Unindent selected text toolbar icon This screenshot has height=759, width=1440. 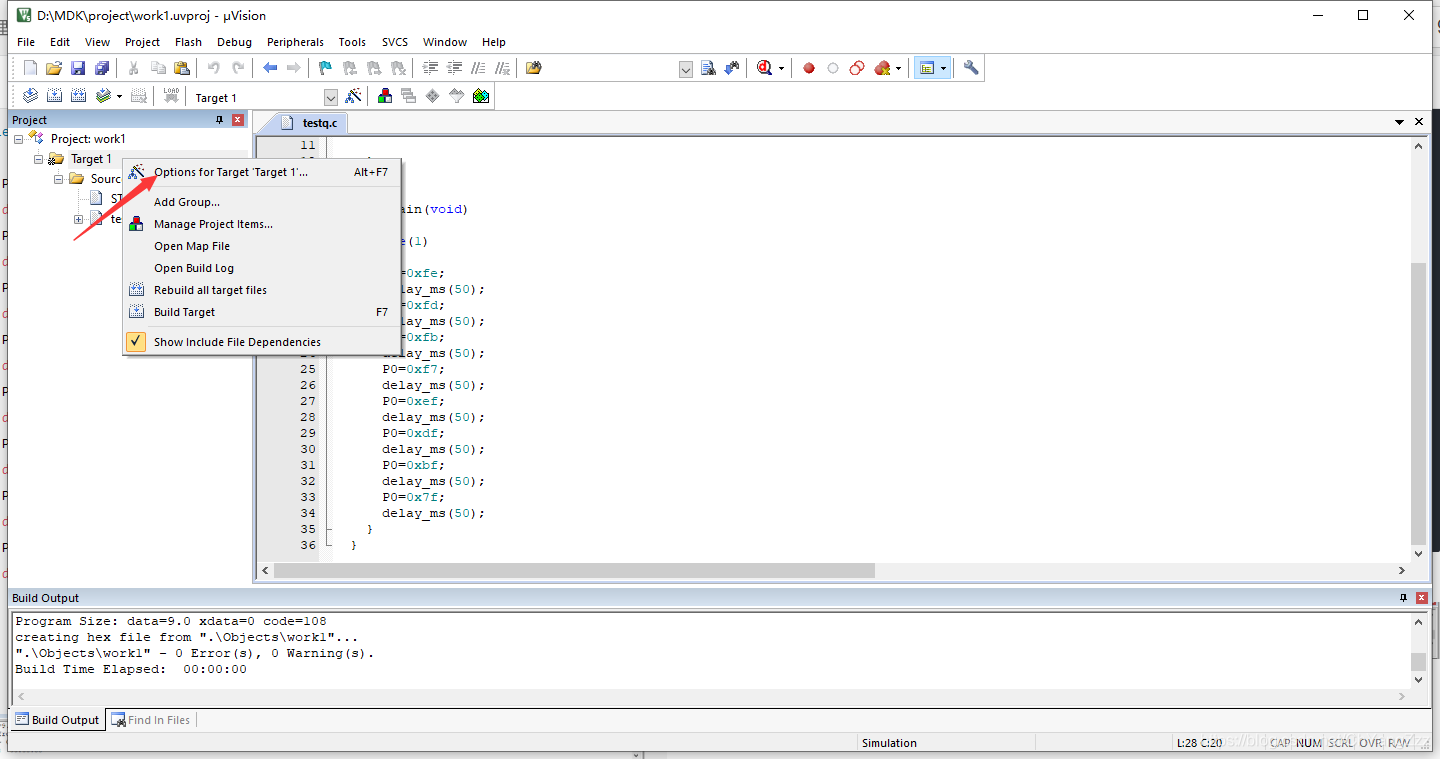455,68
